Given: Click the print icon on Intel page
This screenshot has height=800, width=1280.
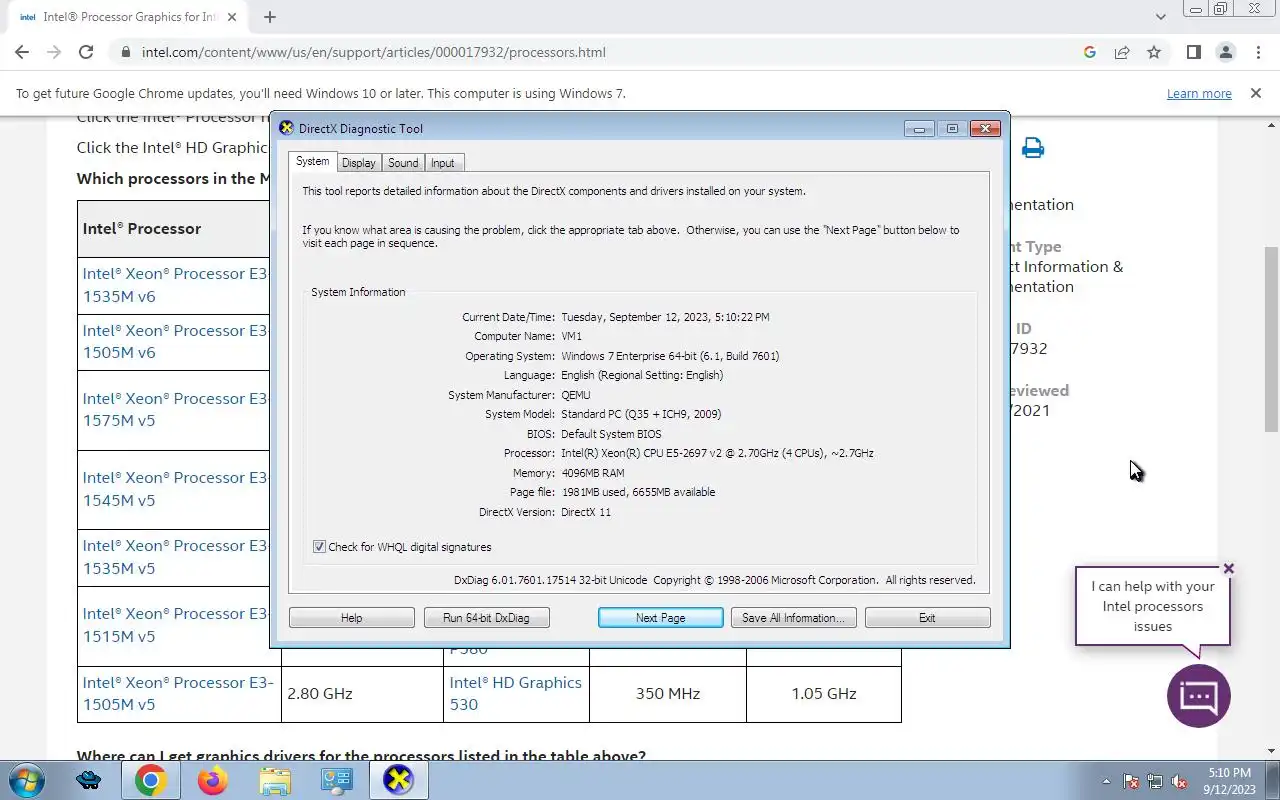Looking at the screenshot, I should pyautogui.click(x=1033, y=149).
